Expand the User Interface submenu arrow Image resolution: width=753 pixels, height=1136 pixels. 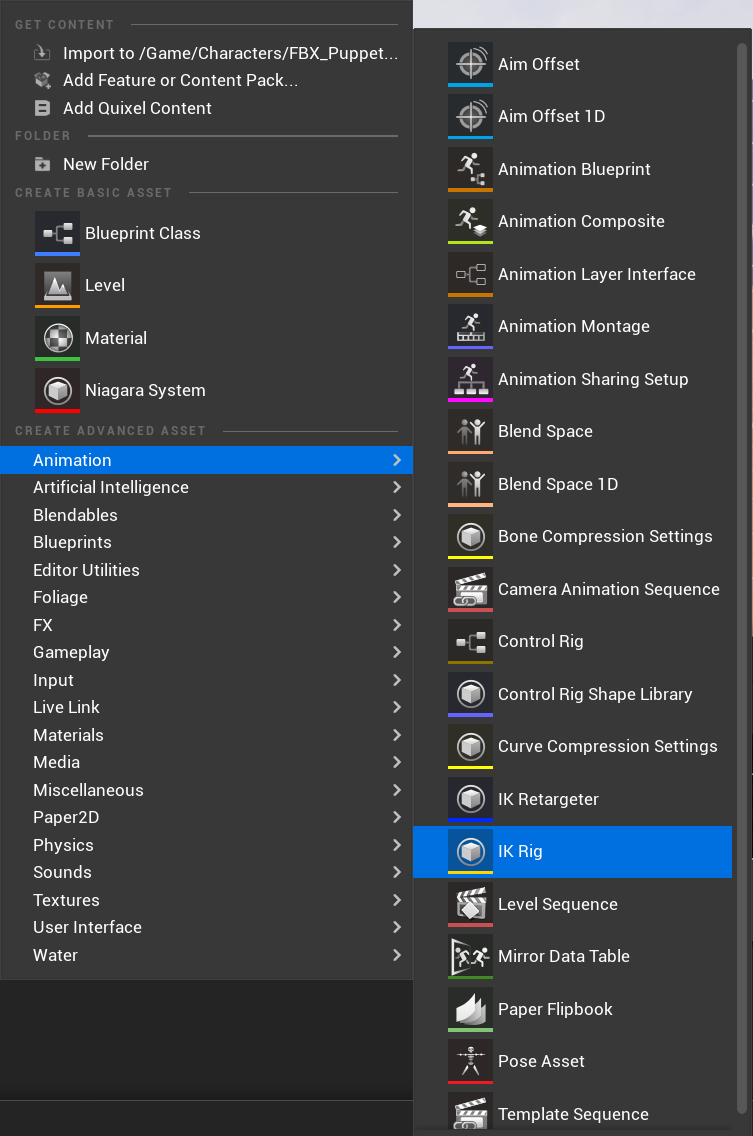397,927
